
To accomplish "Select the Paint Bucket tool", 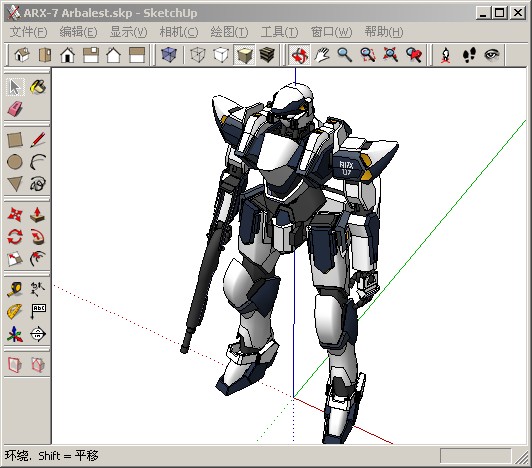I will (x=38, y=87).
